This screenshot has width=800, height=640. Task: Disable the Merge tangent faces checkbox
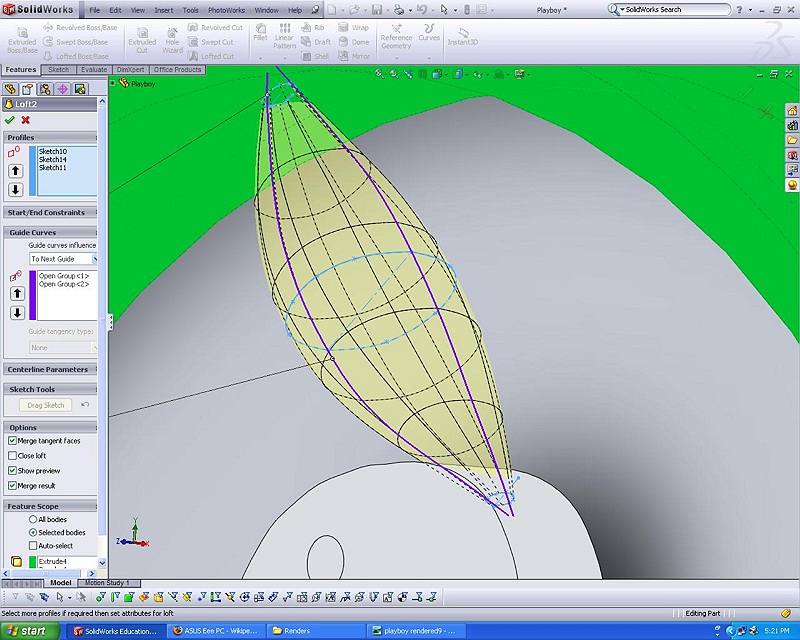coord(13,441)
